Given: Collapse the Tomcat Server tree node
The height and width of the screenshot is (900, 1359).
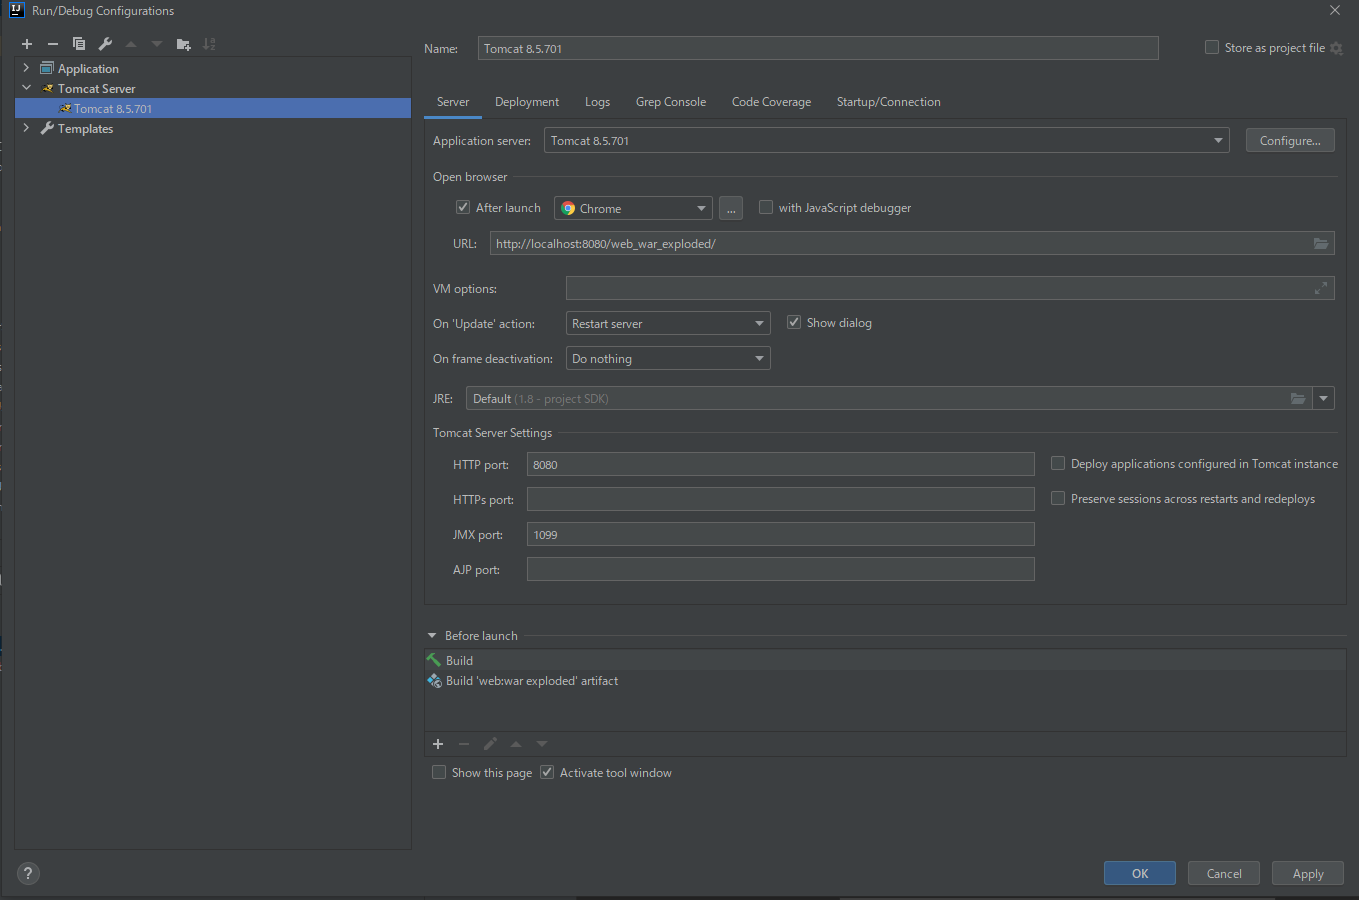Looking at the screenshot, I should (x=26, y=88).
